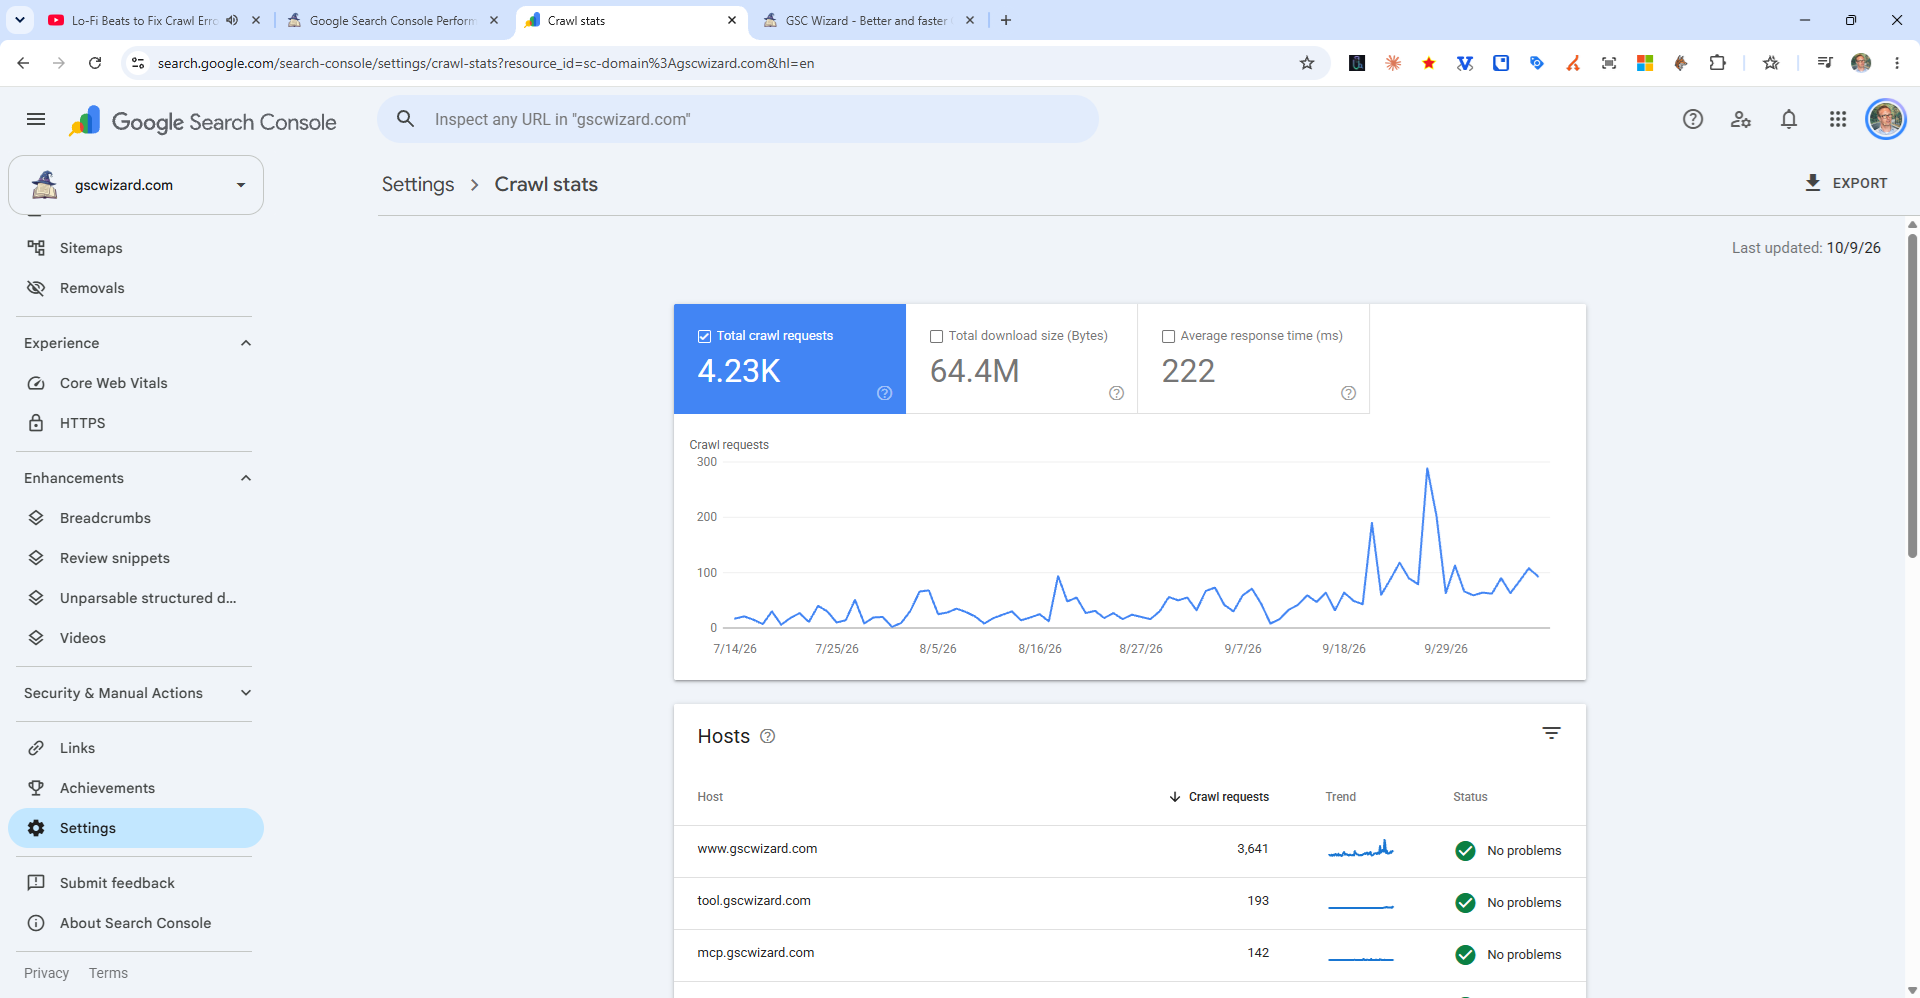
Task: Sort hosts by Crawl requests column
Action: click(x=1219, y=797)
